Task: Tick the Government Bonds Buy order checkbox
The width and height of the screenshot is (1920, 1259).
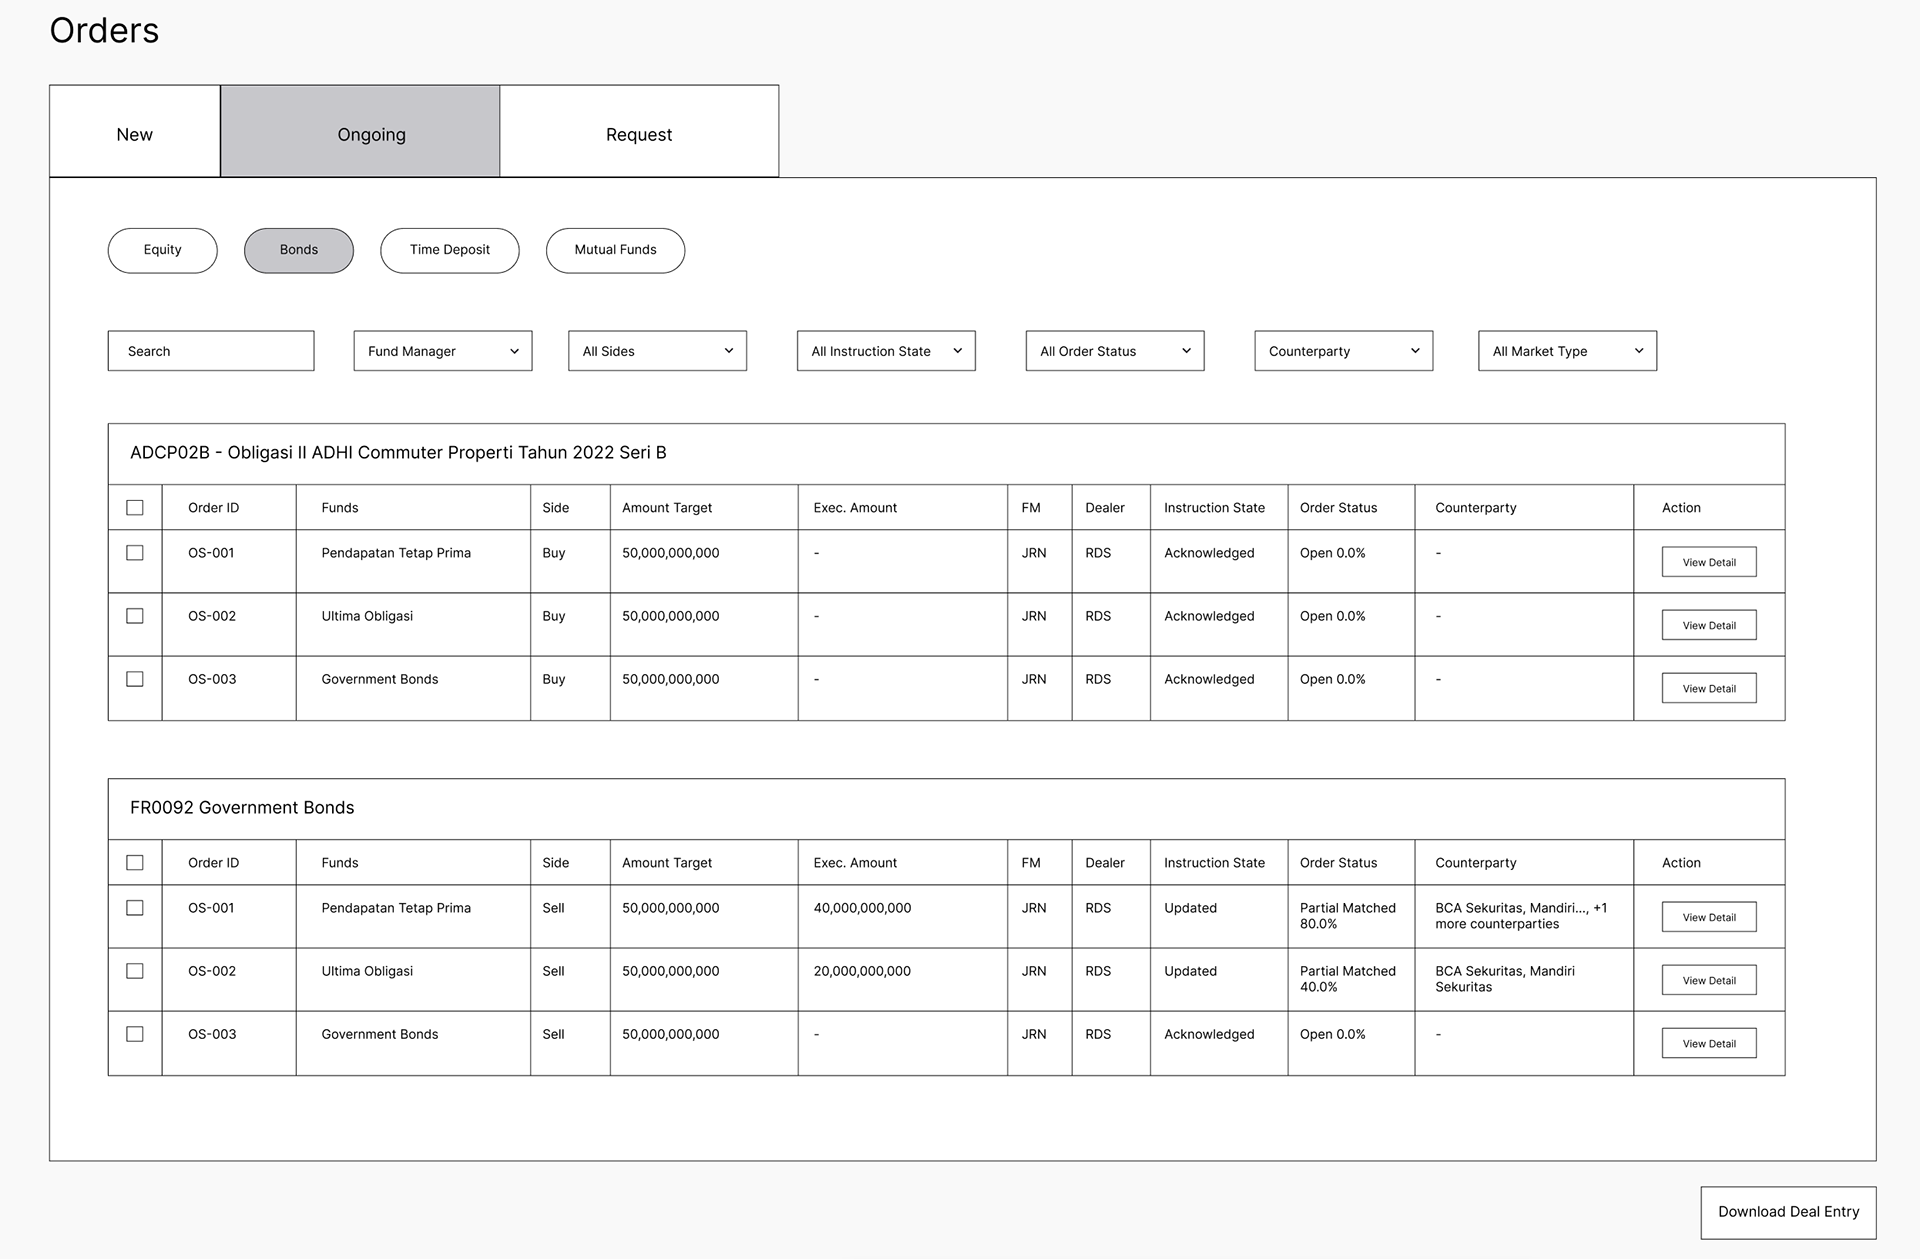Action: (x=135, y=679)
